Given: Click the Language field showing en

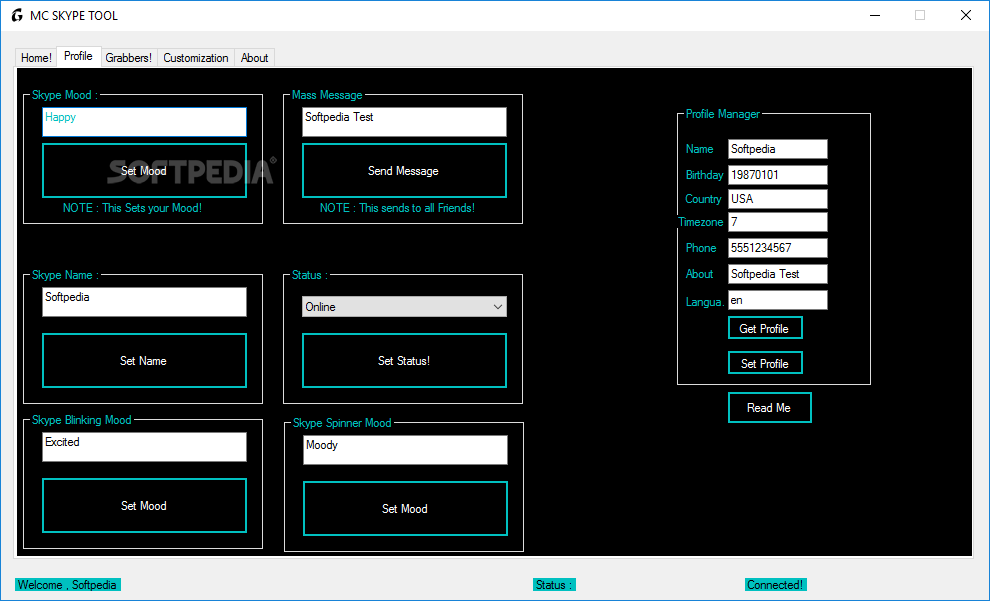Looking at the screenshot, I should [x=777, y=300].
